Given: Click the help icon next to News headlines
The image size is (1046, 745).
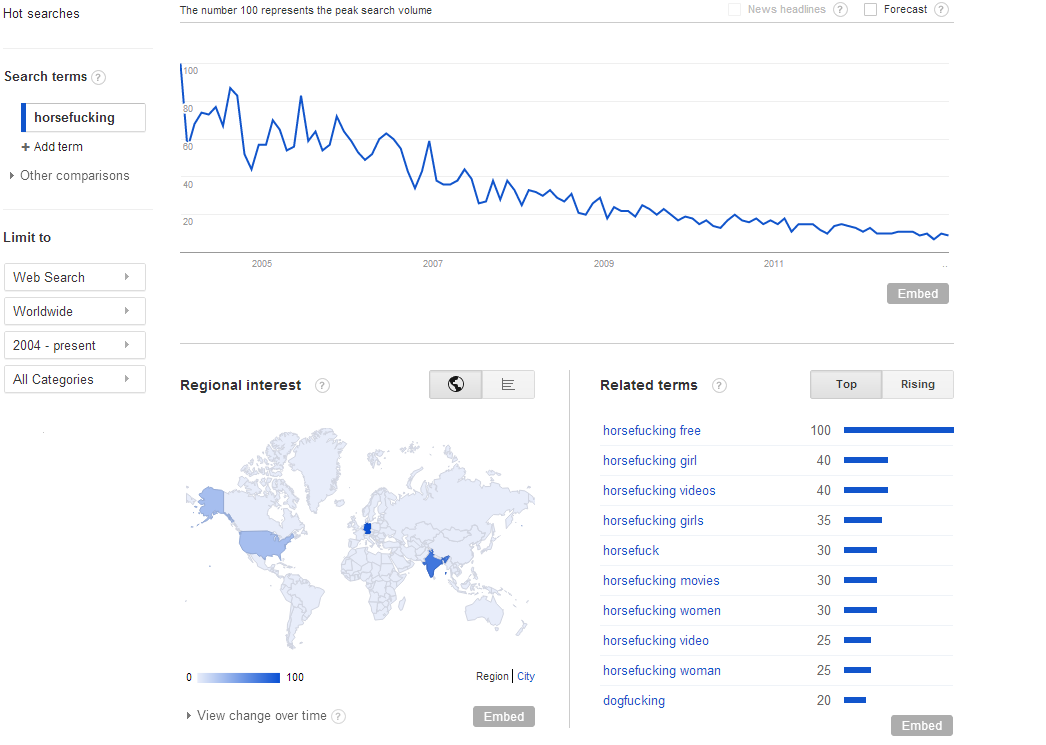Looking at the screenshot, I should pyautogui.click(x=841, y=10).
